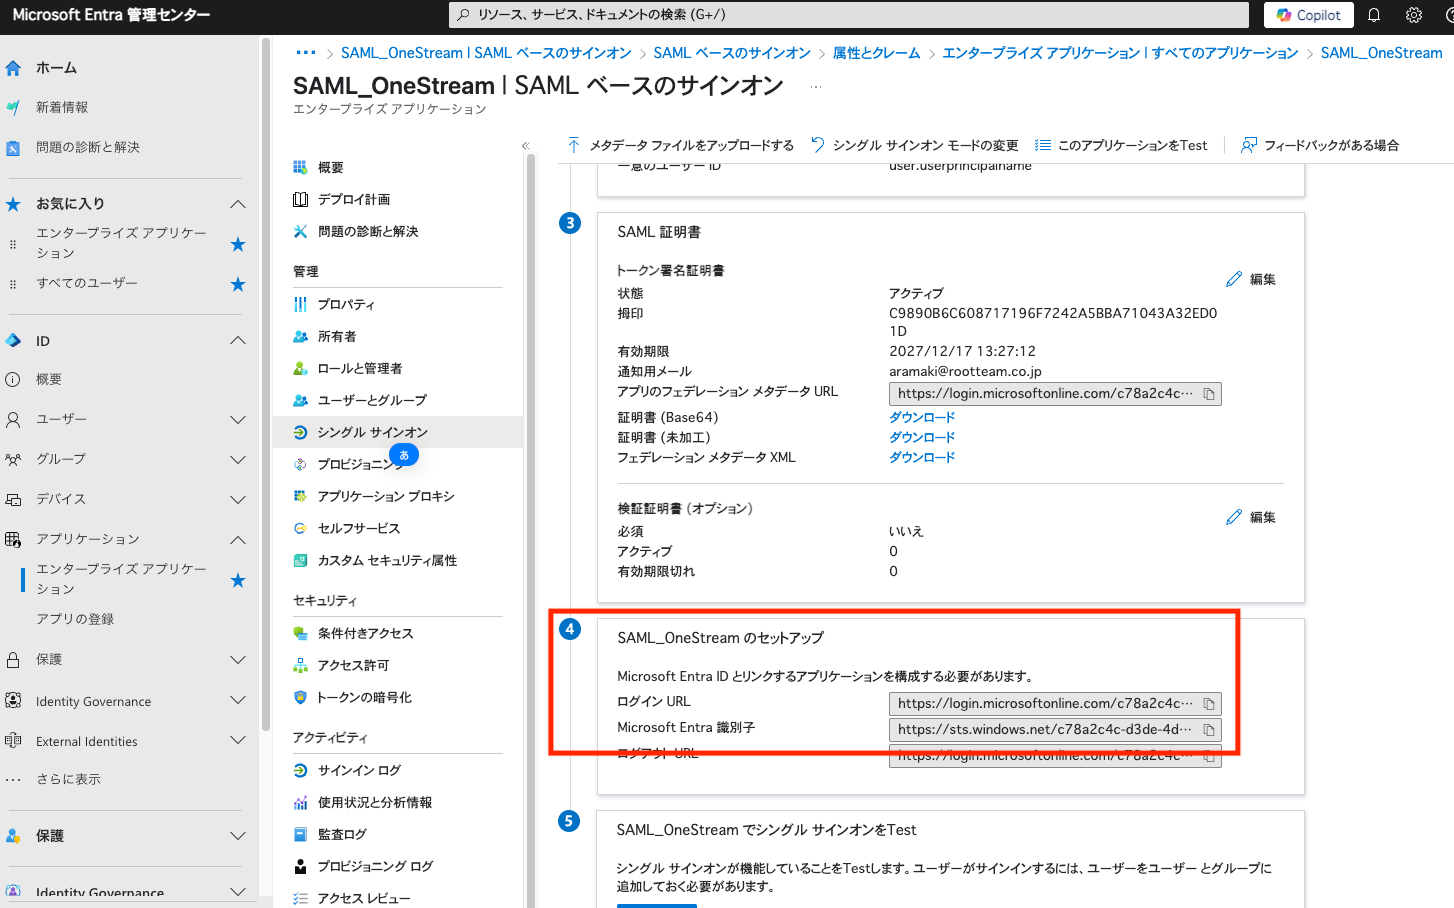Open the notifications bell icon
This screenshot has height=908, width=1454.
(1374, 15)
